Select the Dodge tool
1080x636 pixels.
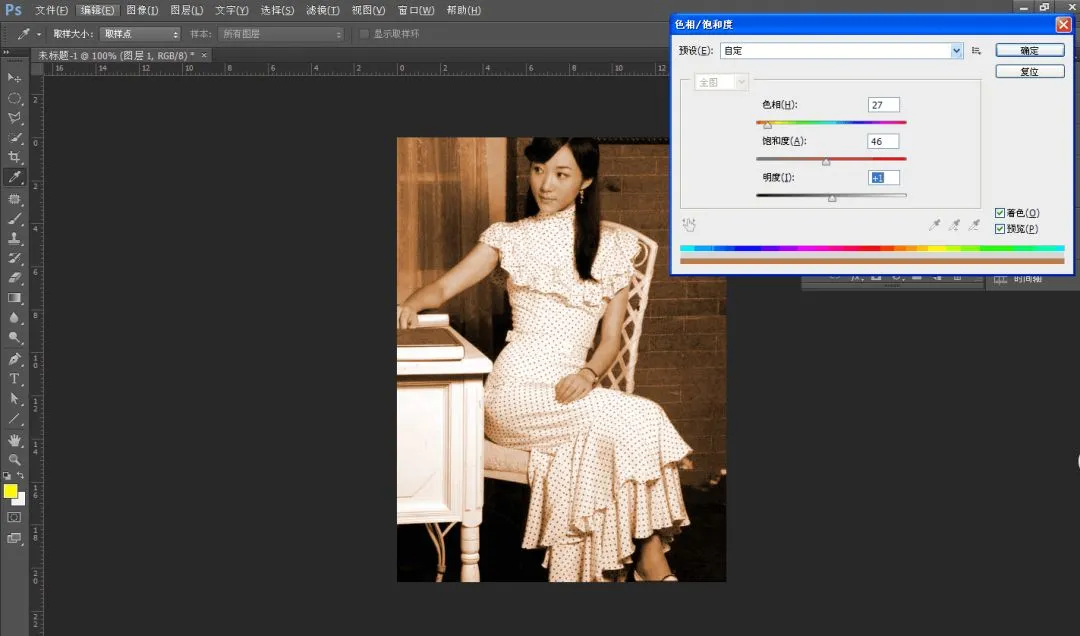click(14, 338)
